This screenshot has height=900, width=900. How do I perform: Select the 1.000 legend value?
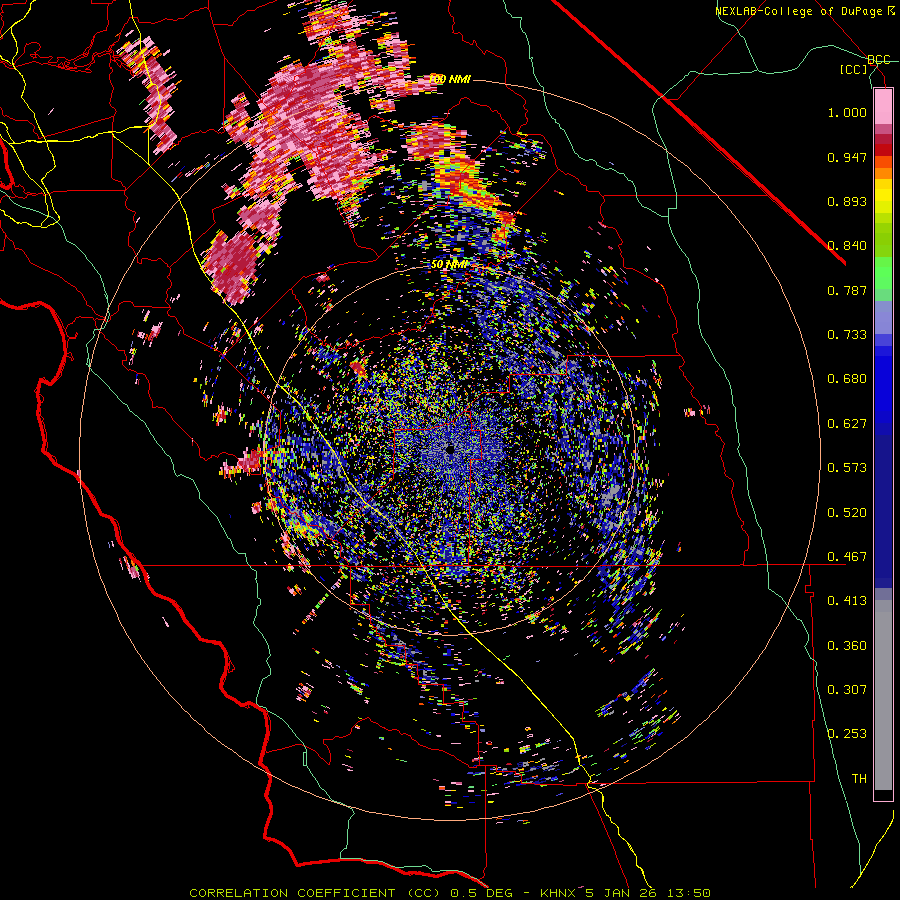(847, 112)
